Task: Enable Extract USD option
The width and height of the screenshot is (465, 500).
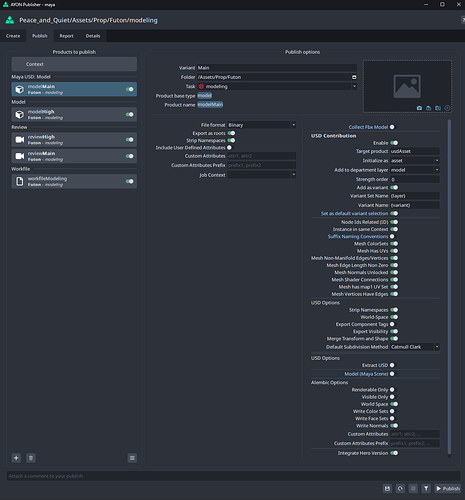Action: point(393,365)
